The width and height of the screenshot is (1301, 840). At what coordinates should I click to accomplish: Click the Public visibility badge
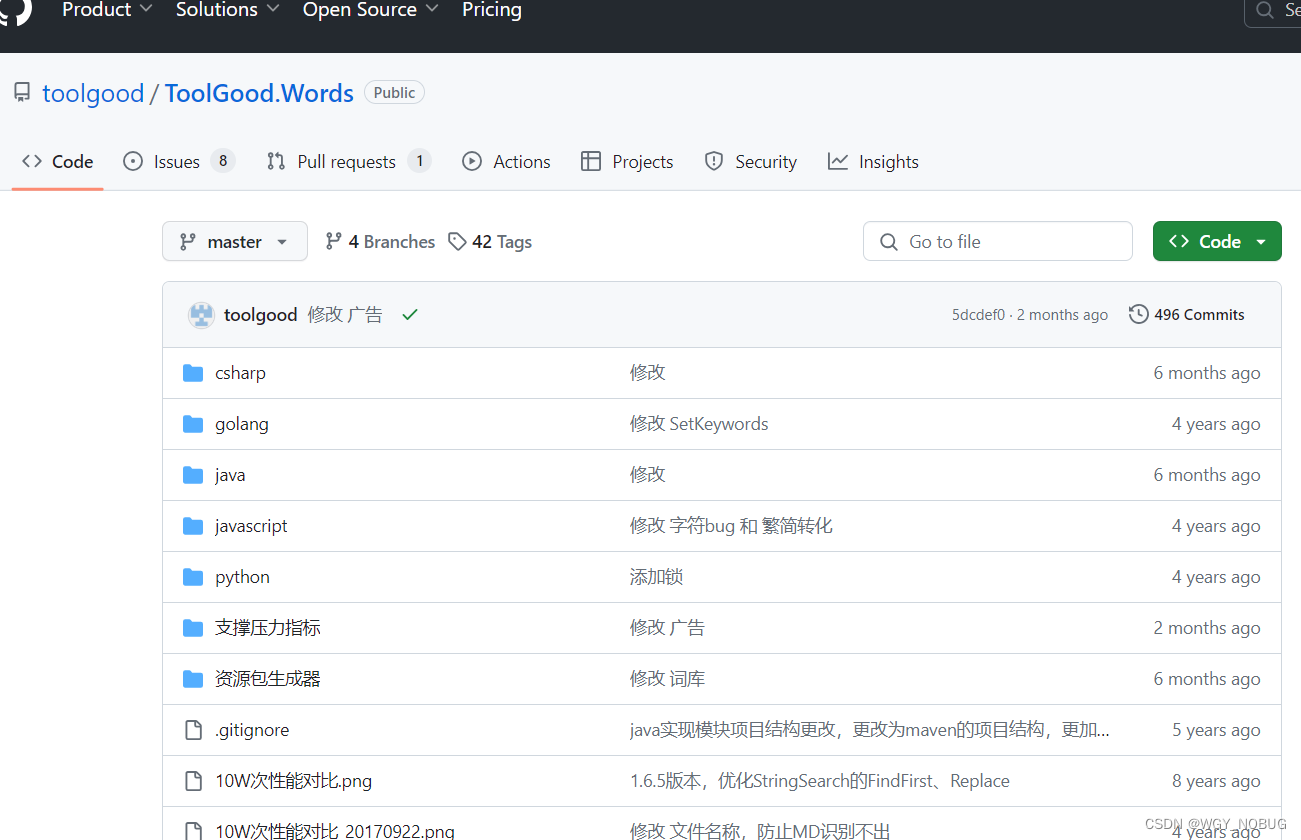394,93
